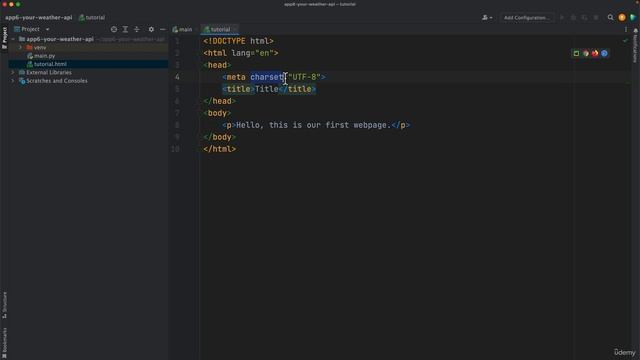Select the tutorial editor tab
The image size is (640, 360).
pyautogui.click(x=220, y=29)
